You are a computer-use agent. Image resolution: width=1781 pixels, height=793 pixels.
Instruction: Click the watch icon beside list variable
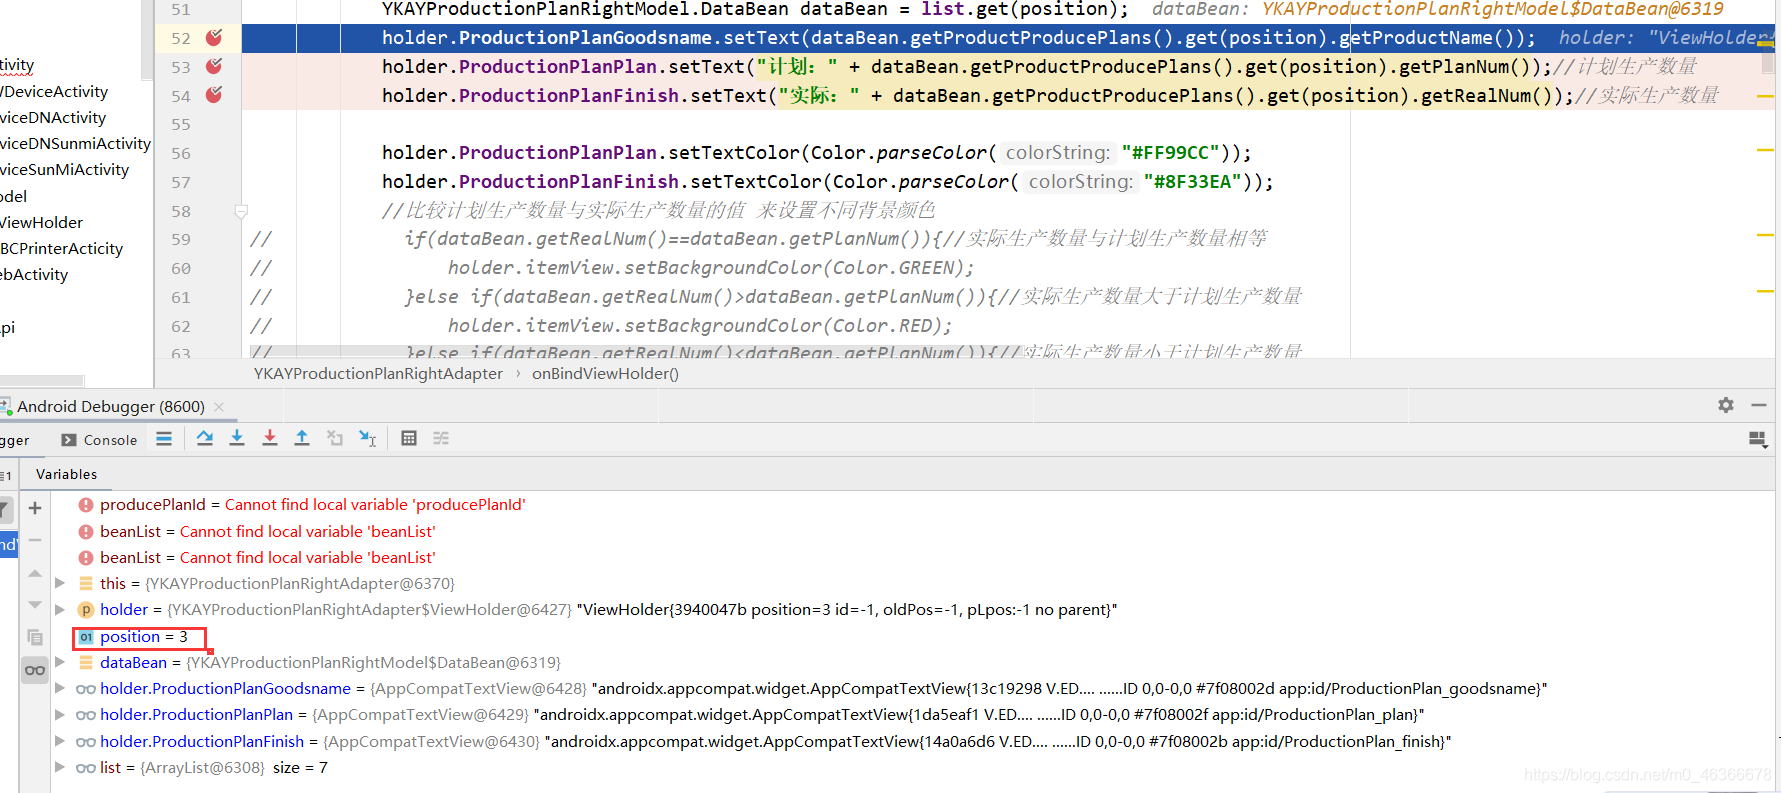click(86, 768)
